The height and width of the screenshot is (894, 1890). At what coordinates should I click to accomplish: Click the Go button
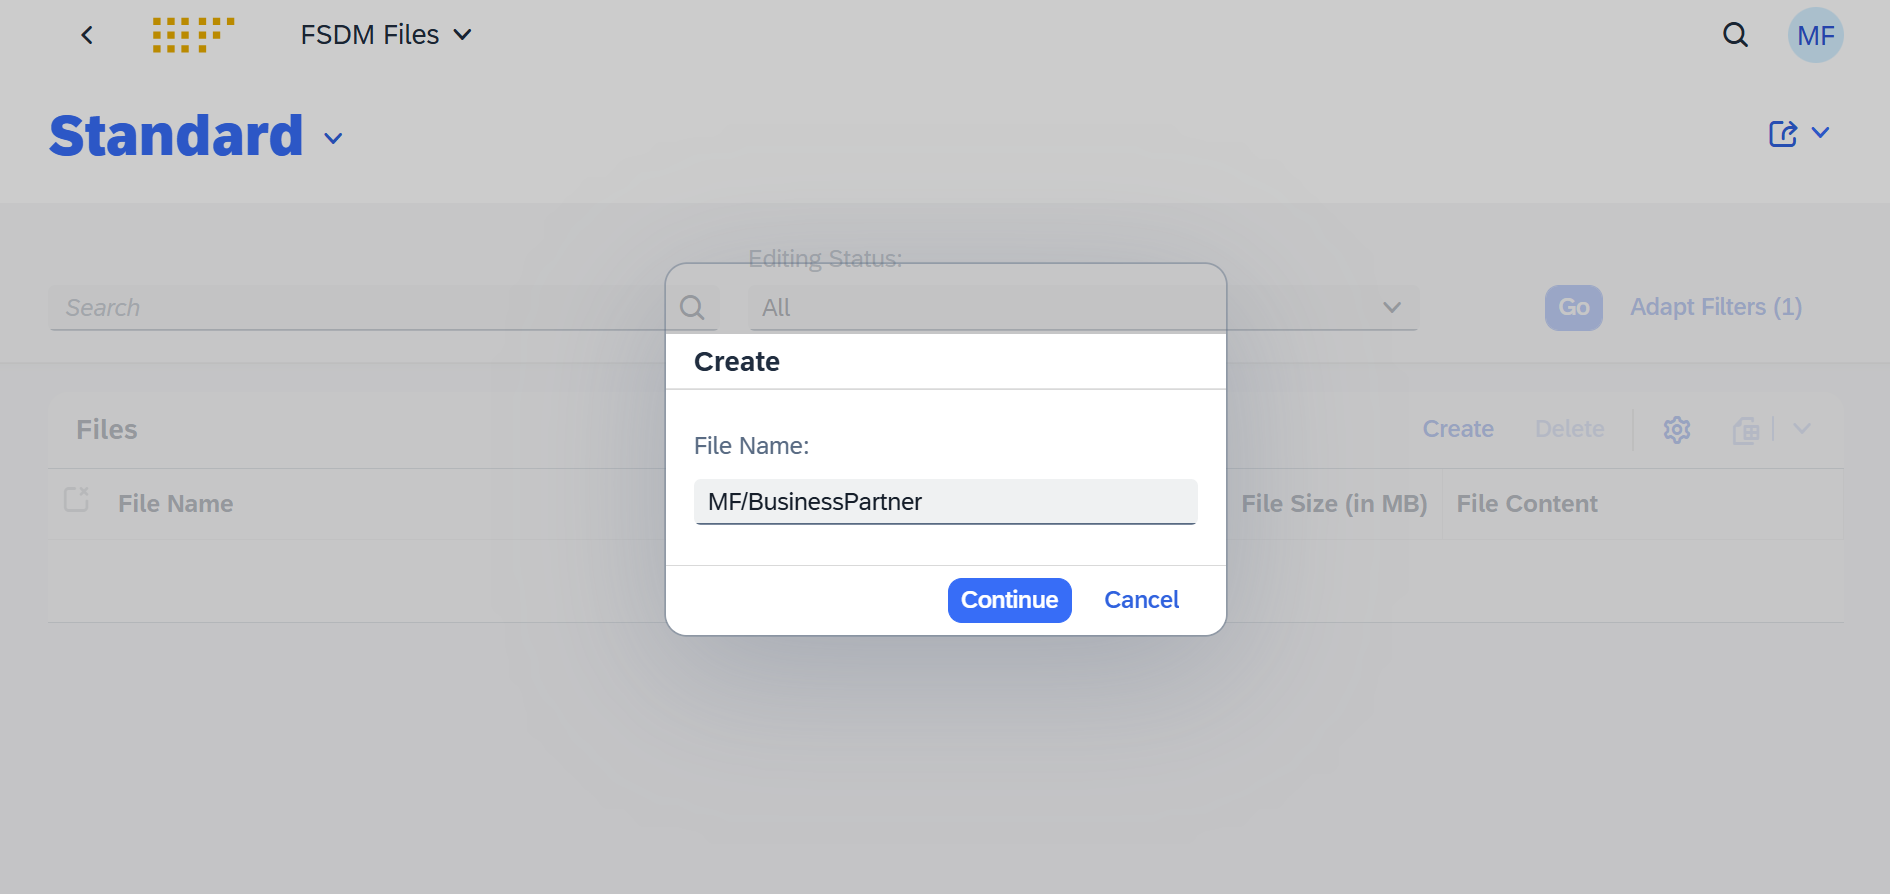click(1573, 308)
